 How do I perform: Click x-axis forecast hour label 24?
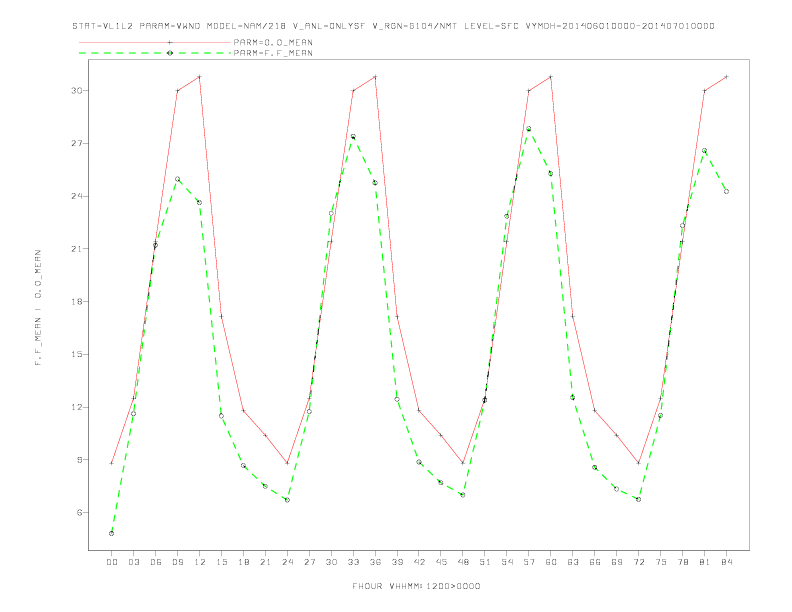287,562
